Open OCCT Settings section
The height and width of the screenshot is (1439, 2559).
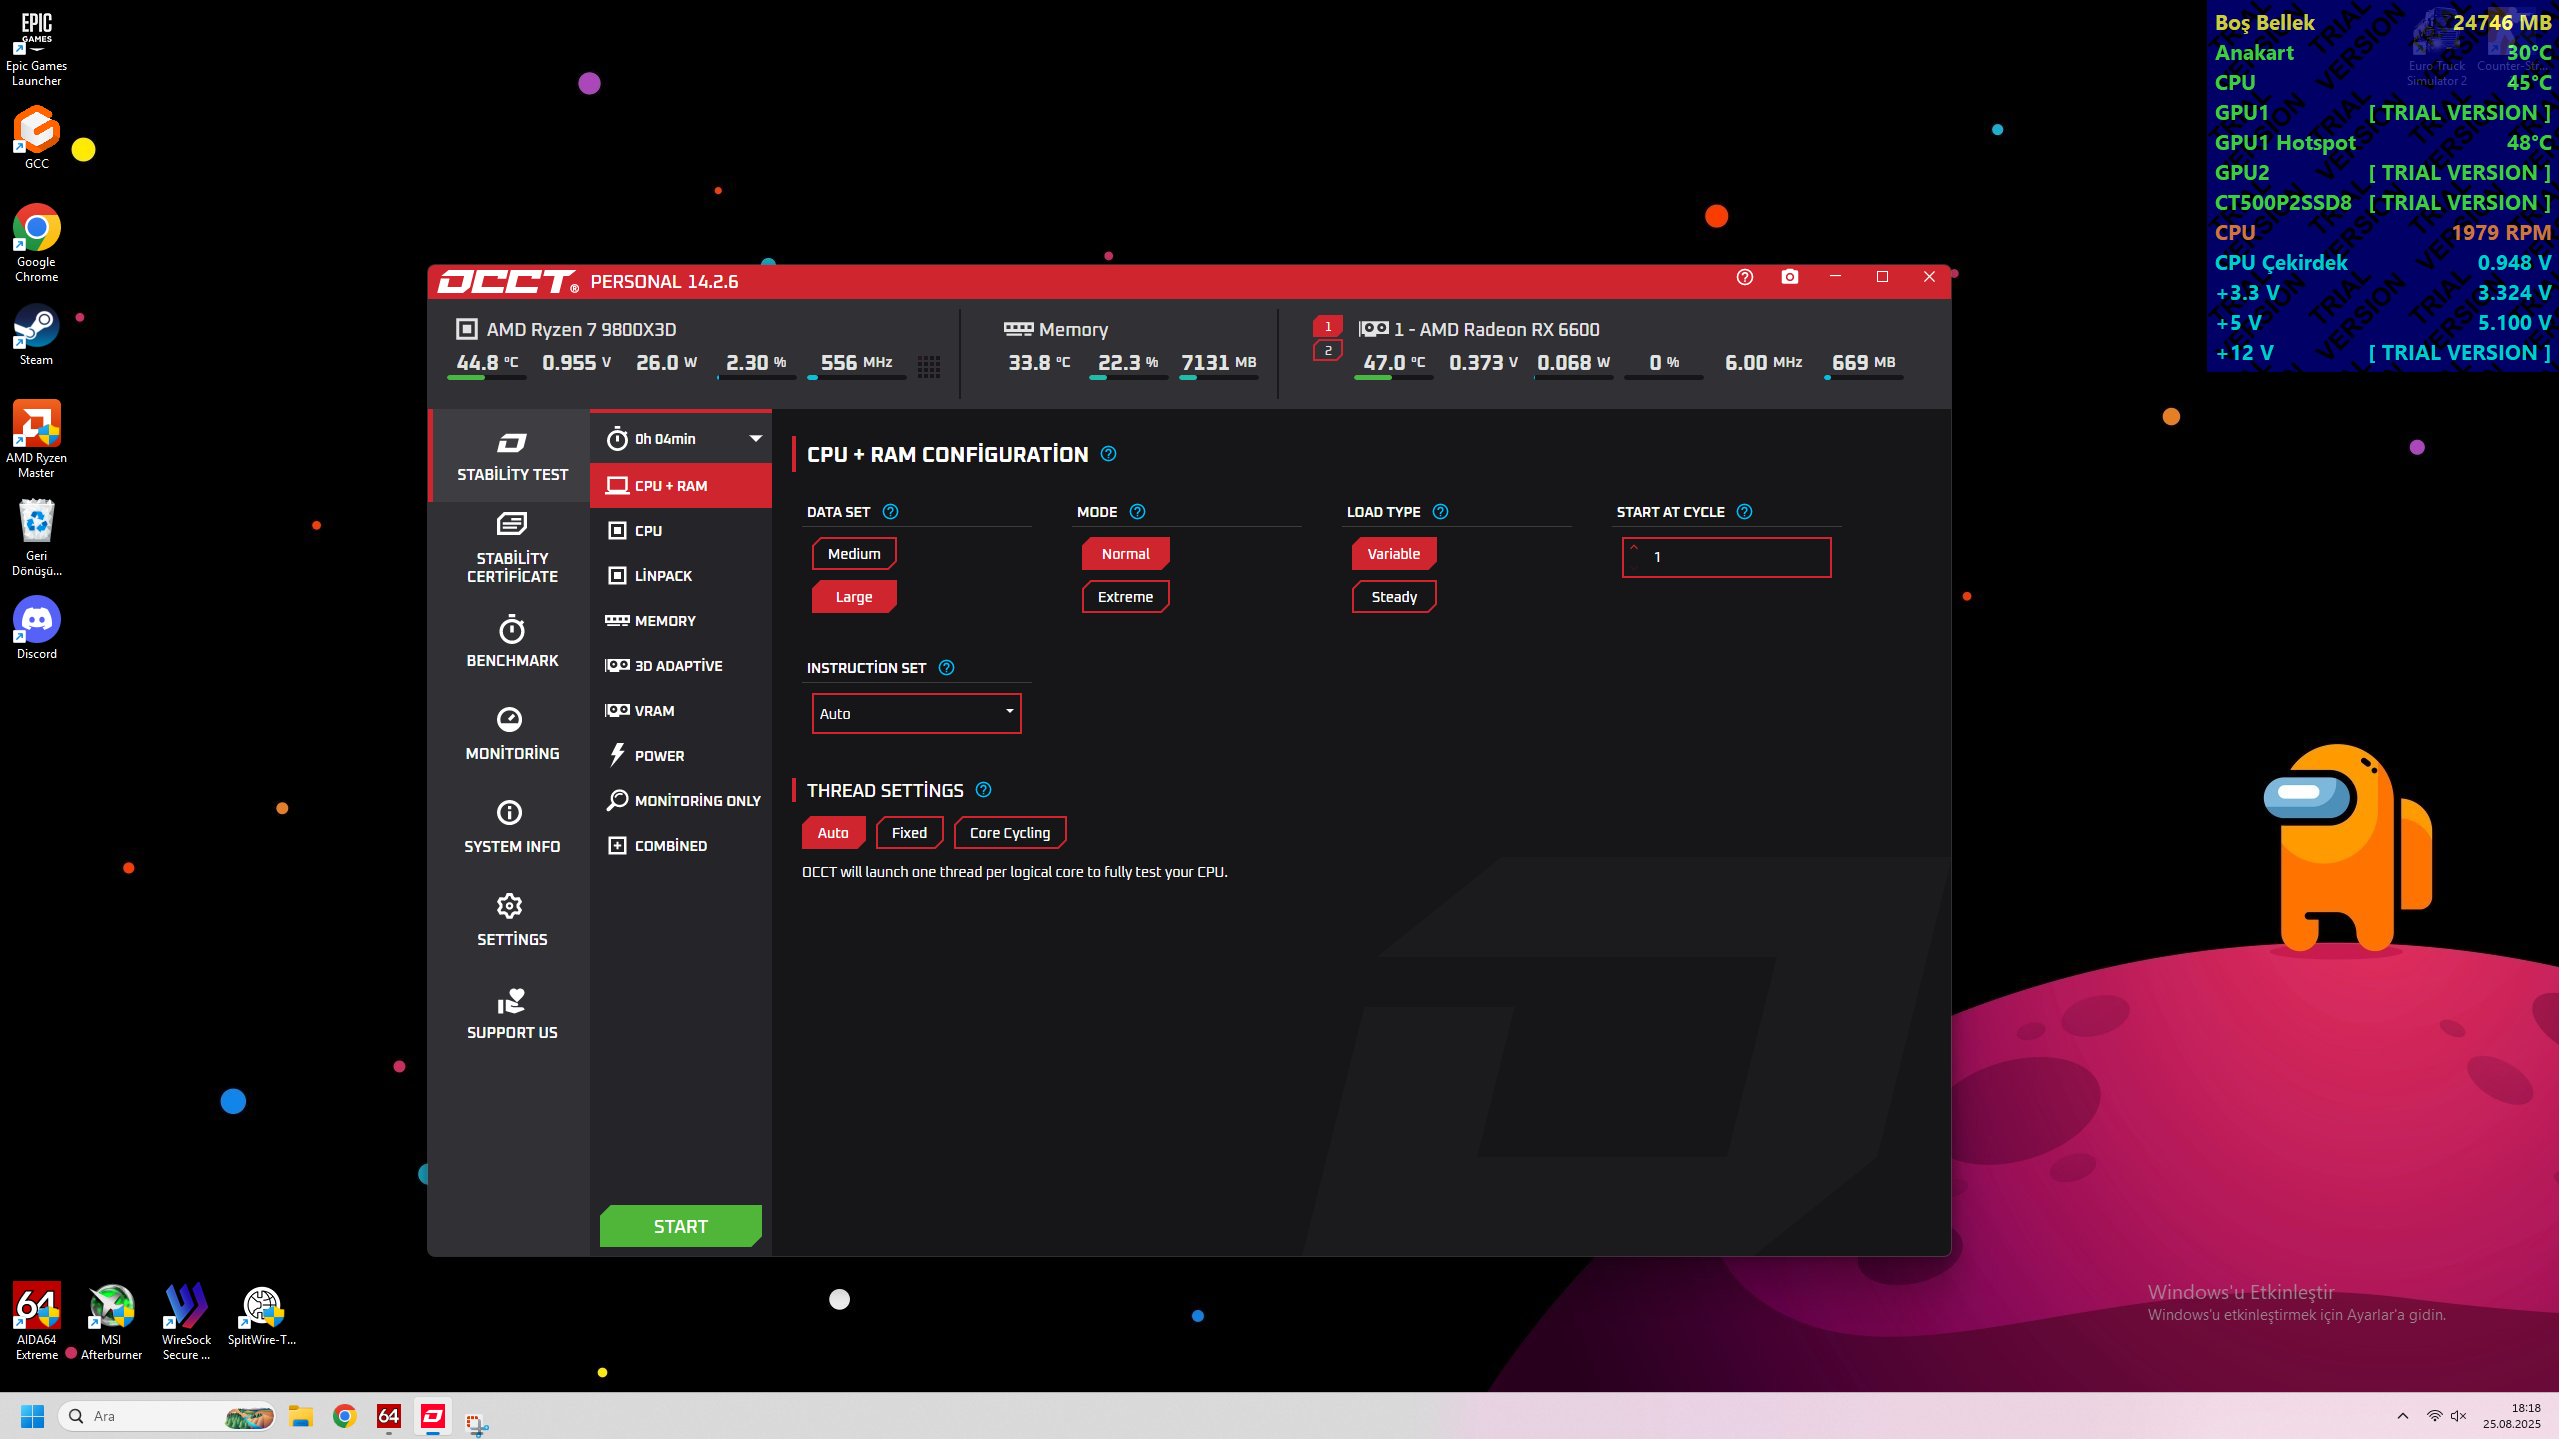(512, 921)
